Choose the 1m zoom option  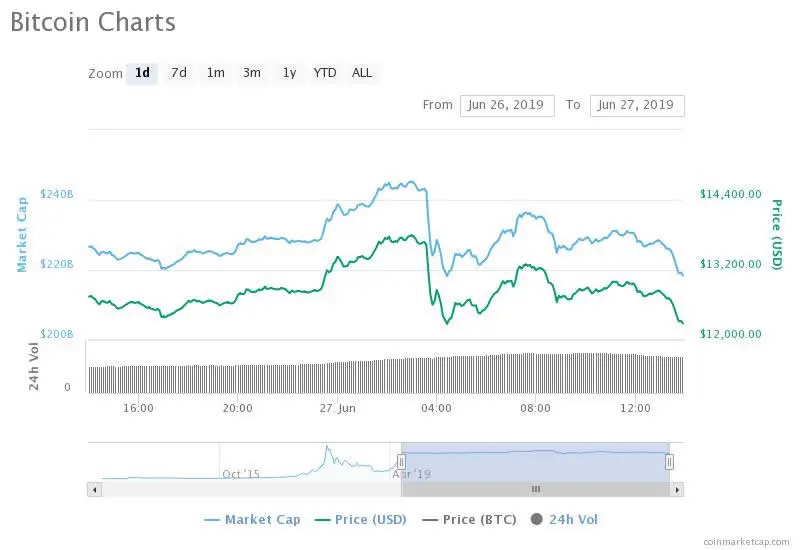pyautogui.click(x=216, y=73)
